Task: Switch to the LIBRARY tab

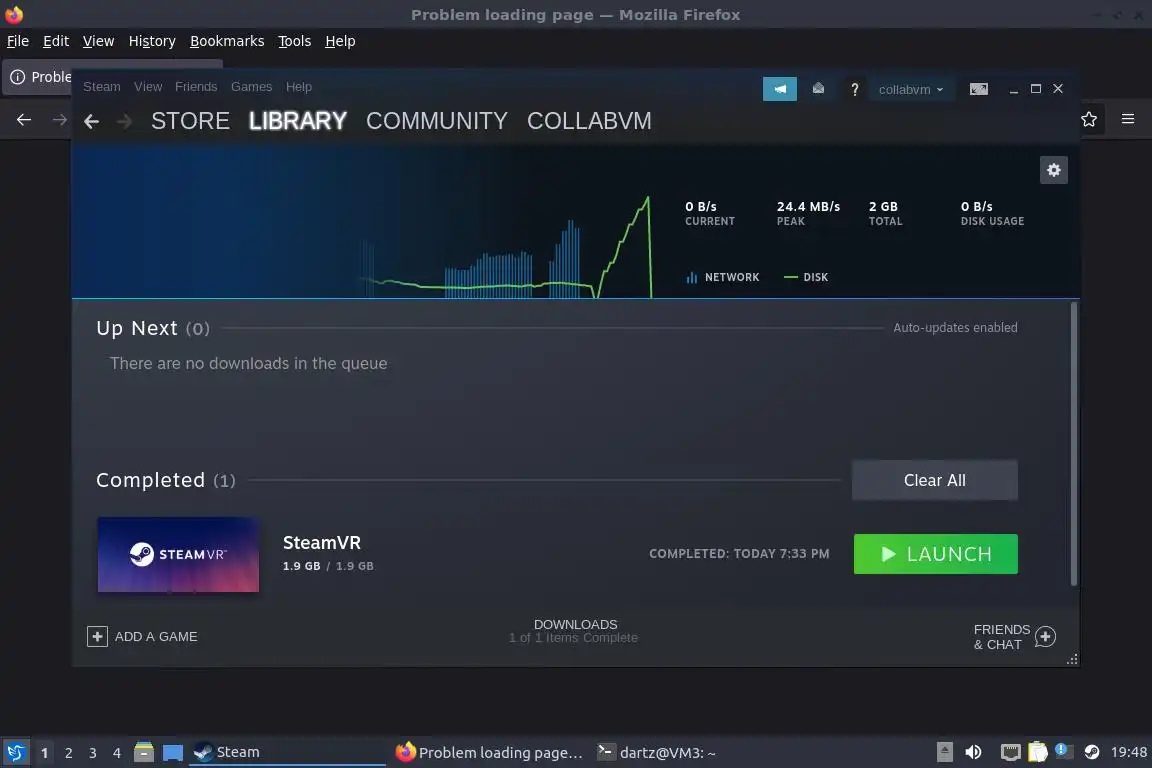Action: tap(298, 121)
